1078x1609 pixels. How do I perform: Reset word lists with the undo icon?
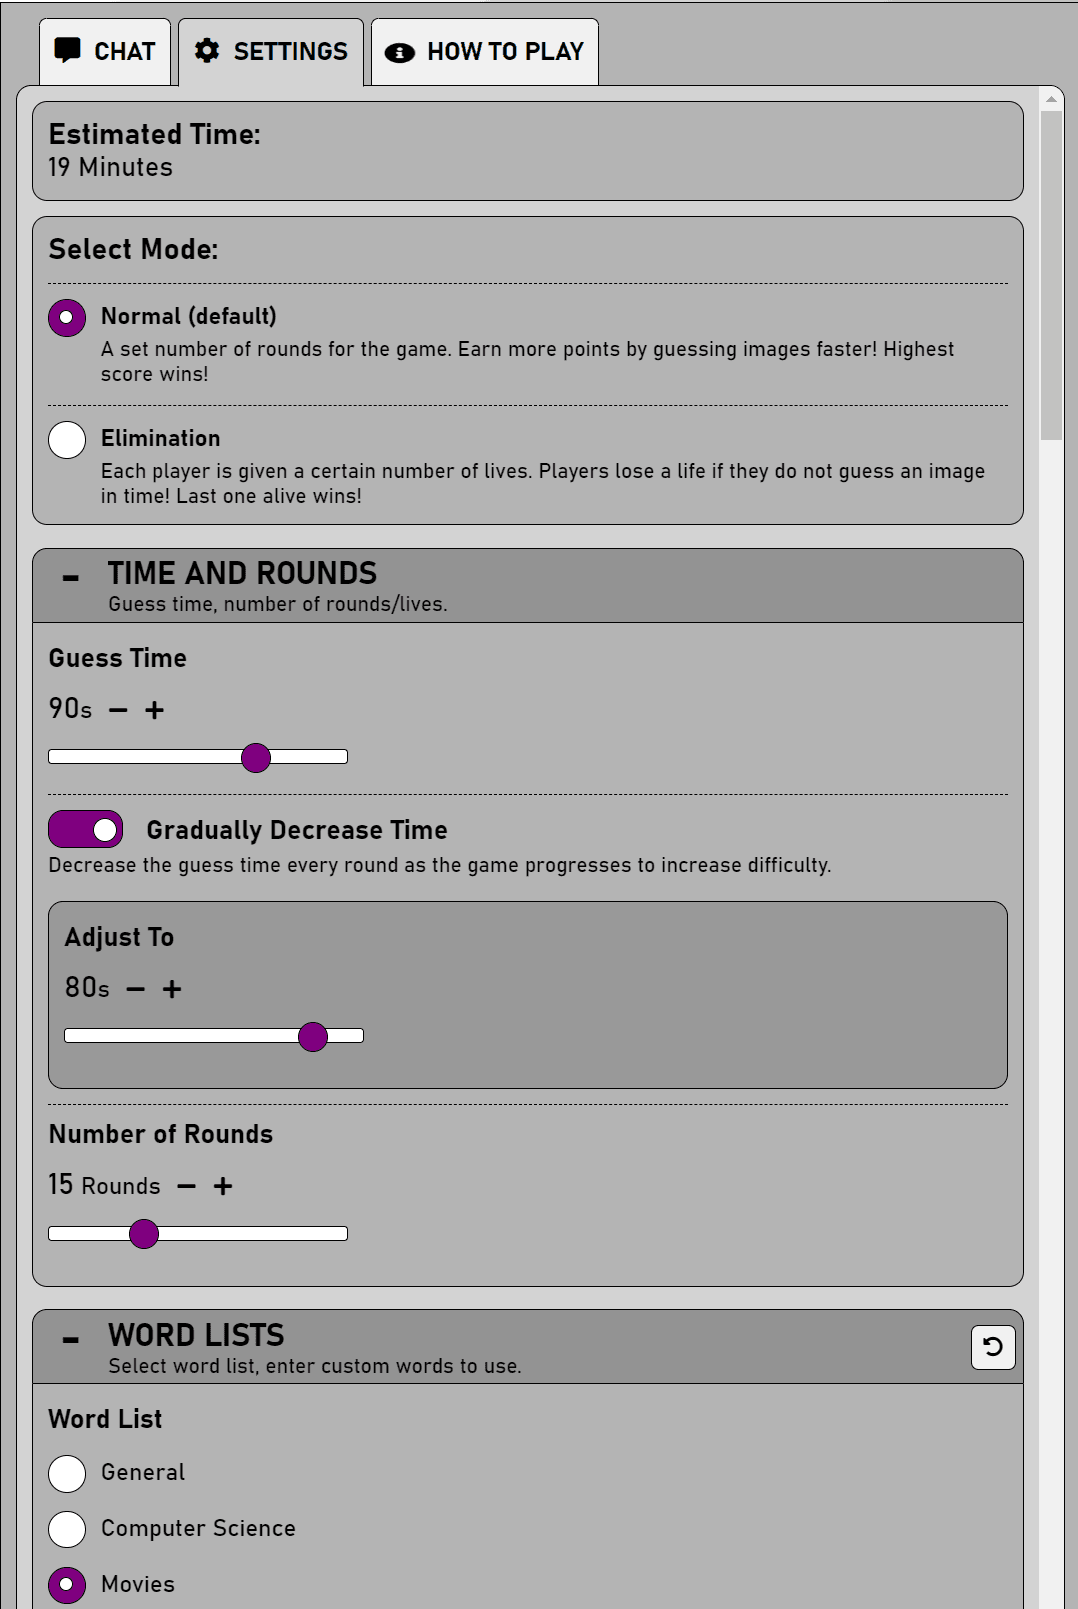point(993,1347)
